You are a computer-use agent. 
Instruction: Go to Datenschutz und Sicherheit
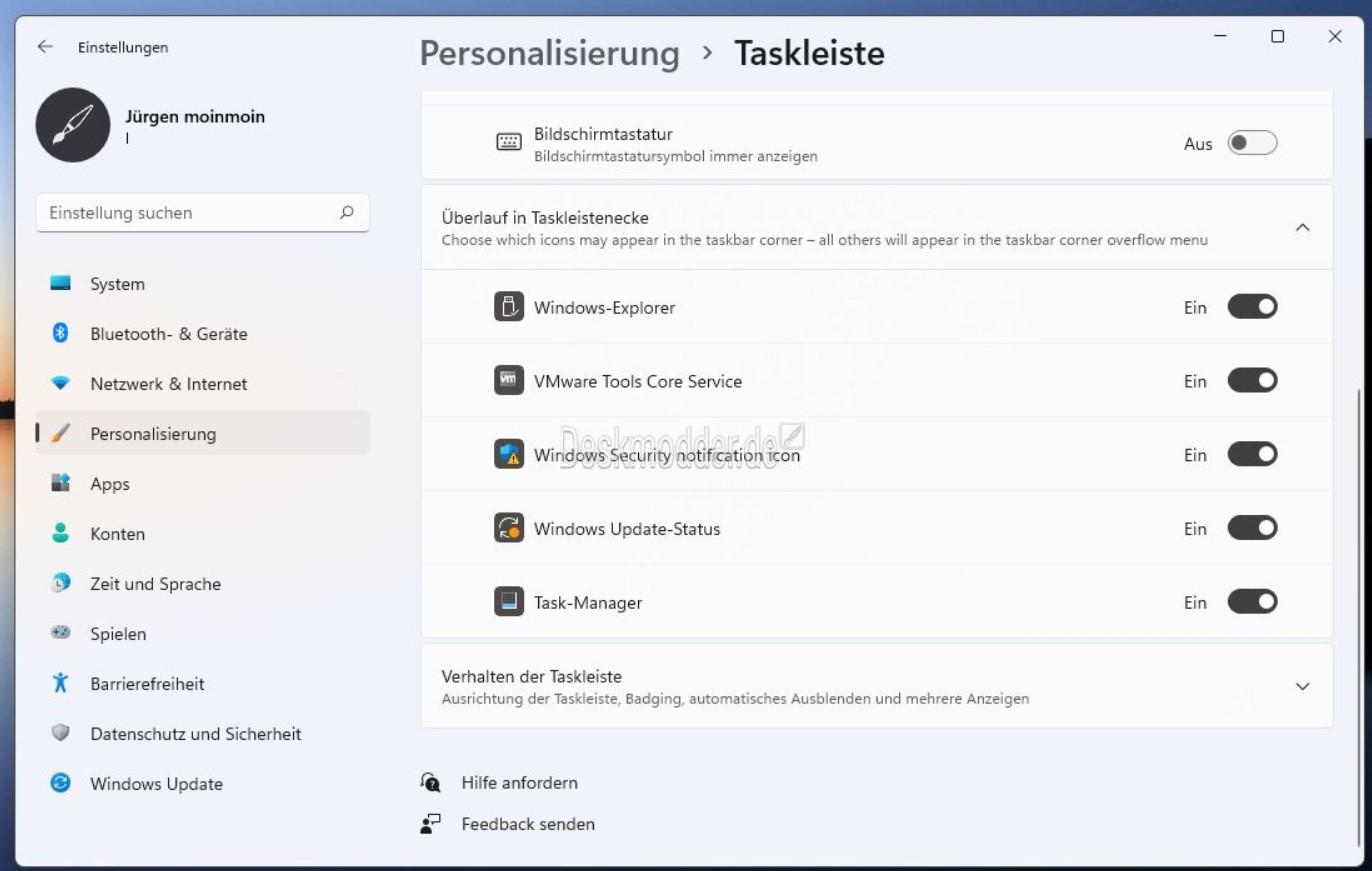pos(203,734)
